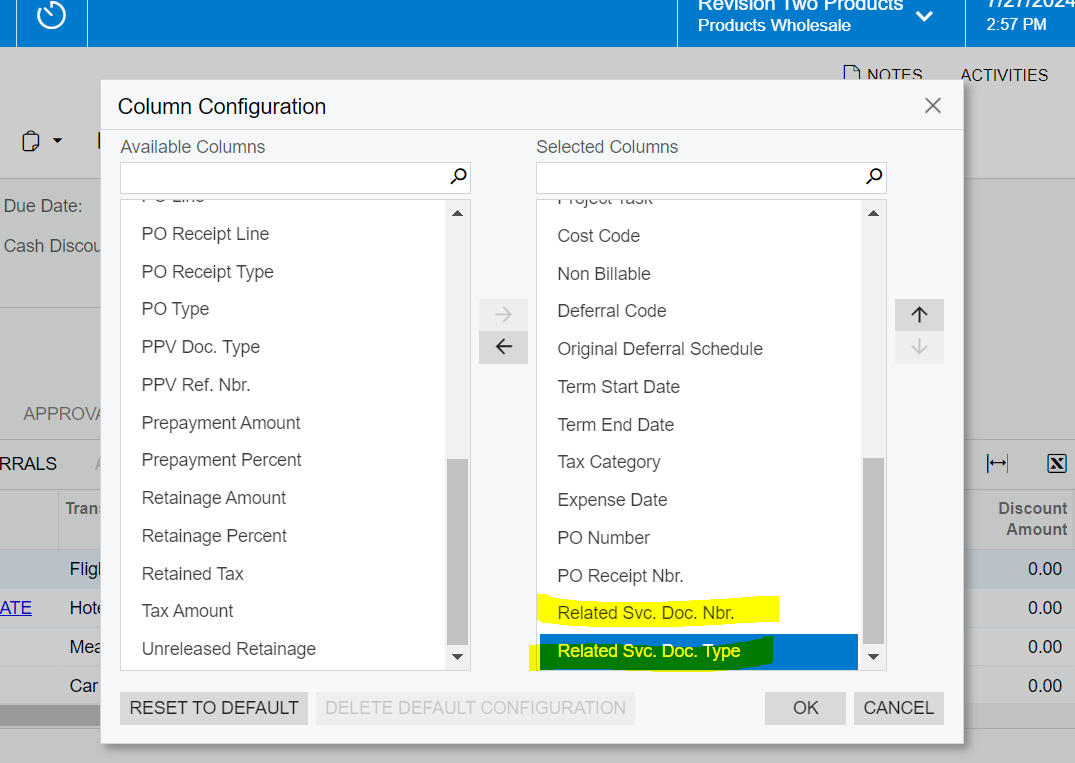Click the Fit to Screen grid icon
Screen dimensions: 1075x763
tap(998, 463)
